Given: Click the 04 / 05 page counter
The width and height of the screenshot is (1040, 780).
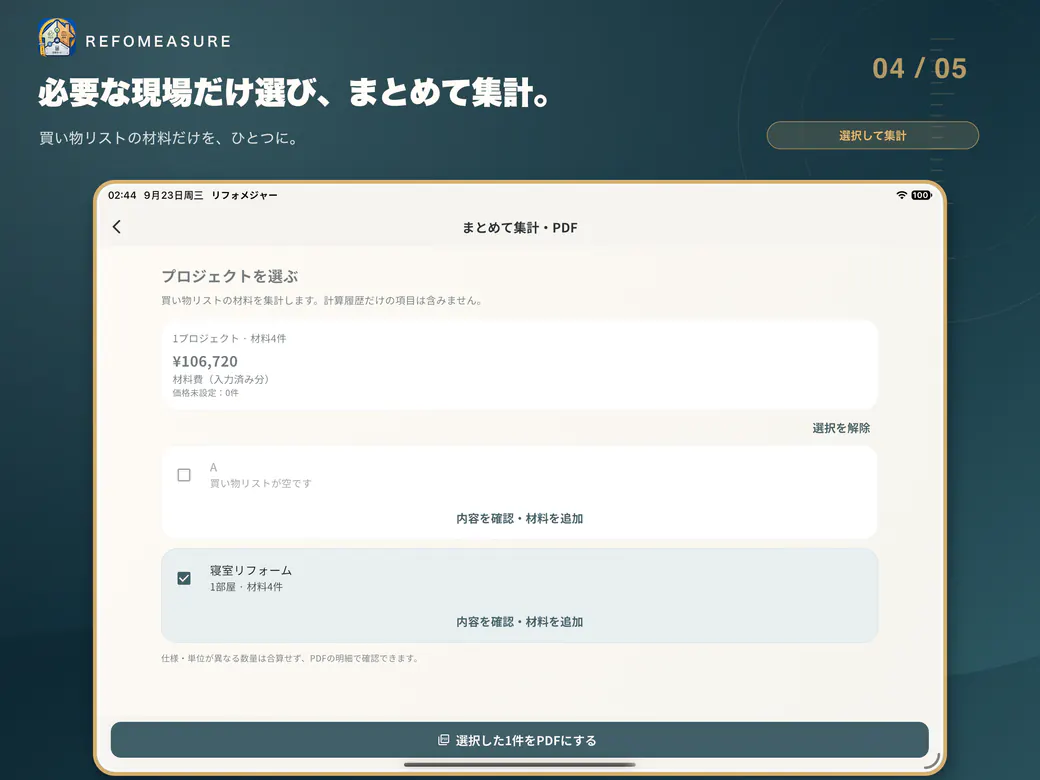Looking at the screenshot, I should pyautogui.click(x=919, y=68).
